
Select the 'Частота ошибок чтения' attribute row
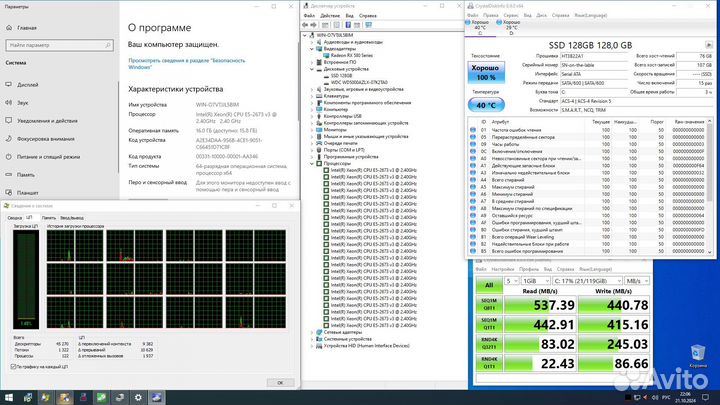589,130
